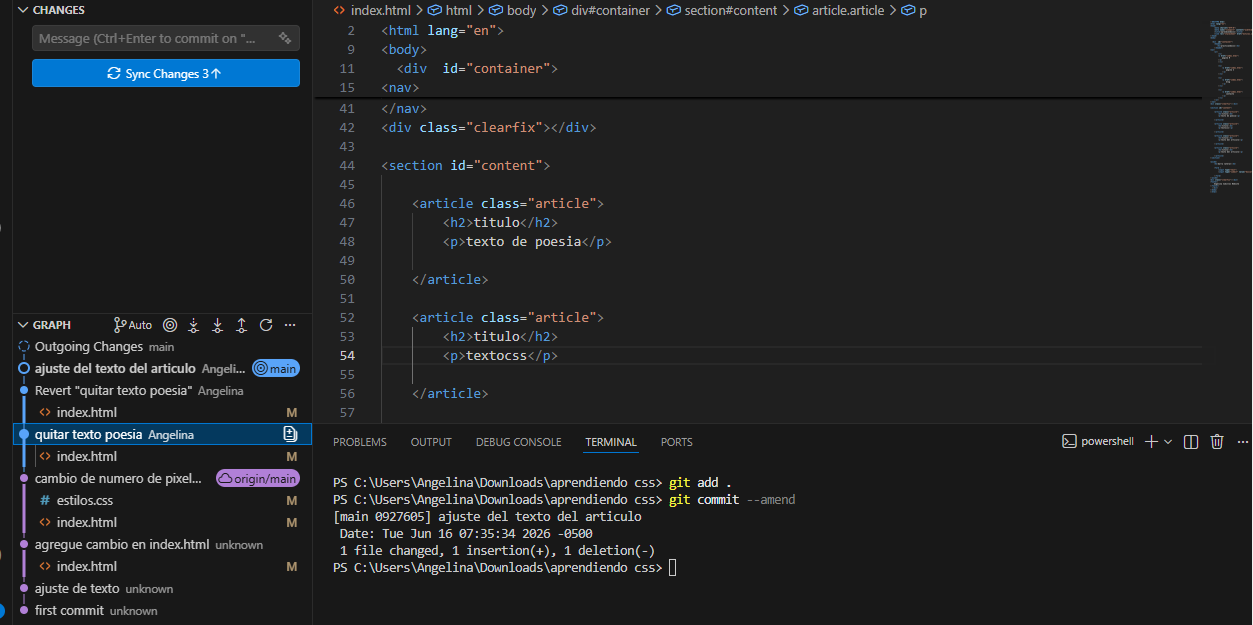Place cursor on texto de poesia line
Image resolution: width=1253 pixels, height=625 pixels.
point(527,241)
